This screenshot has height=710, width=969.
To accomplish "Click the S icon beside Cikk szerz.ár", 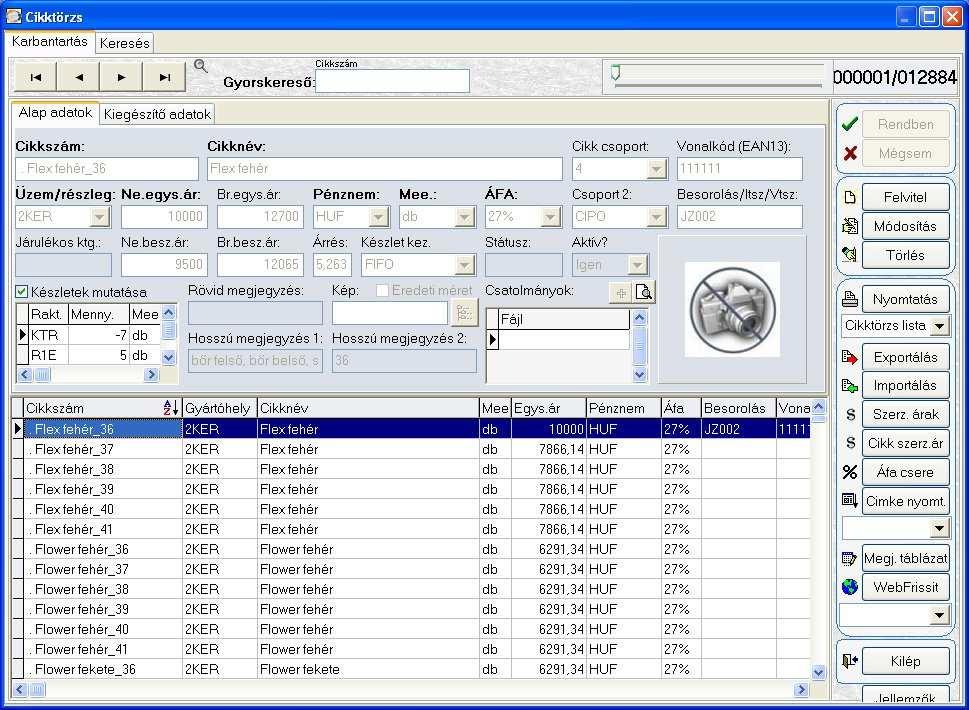I will click(850, 443).
